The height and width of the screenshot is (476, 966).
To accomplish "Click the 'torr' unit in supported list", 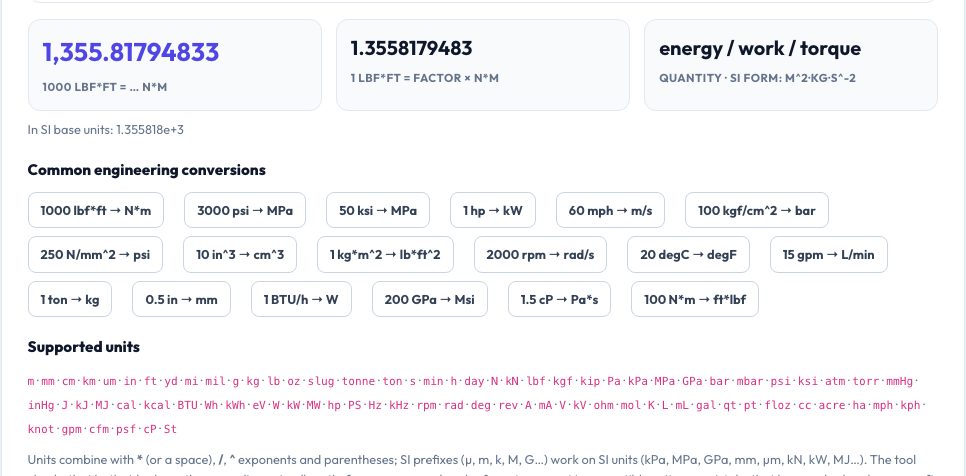I will pyautogui.click(x=865, y=381).
